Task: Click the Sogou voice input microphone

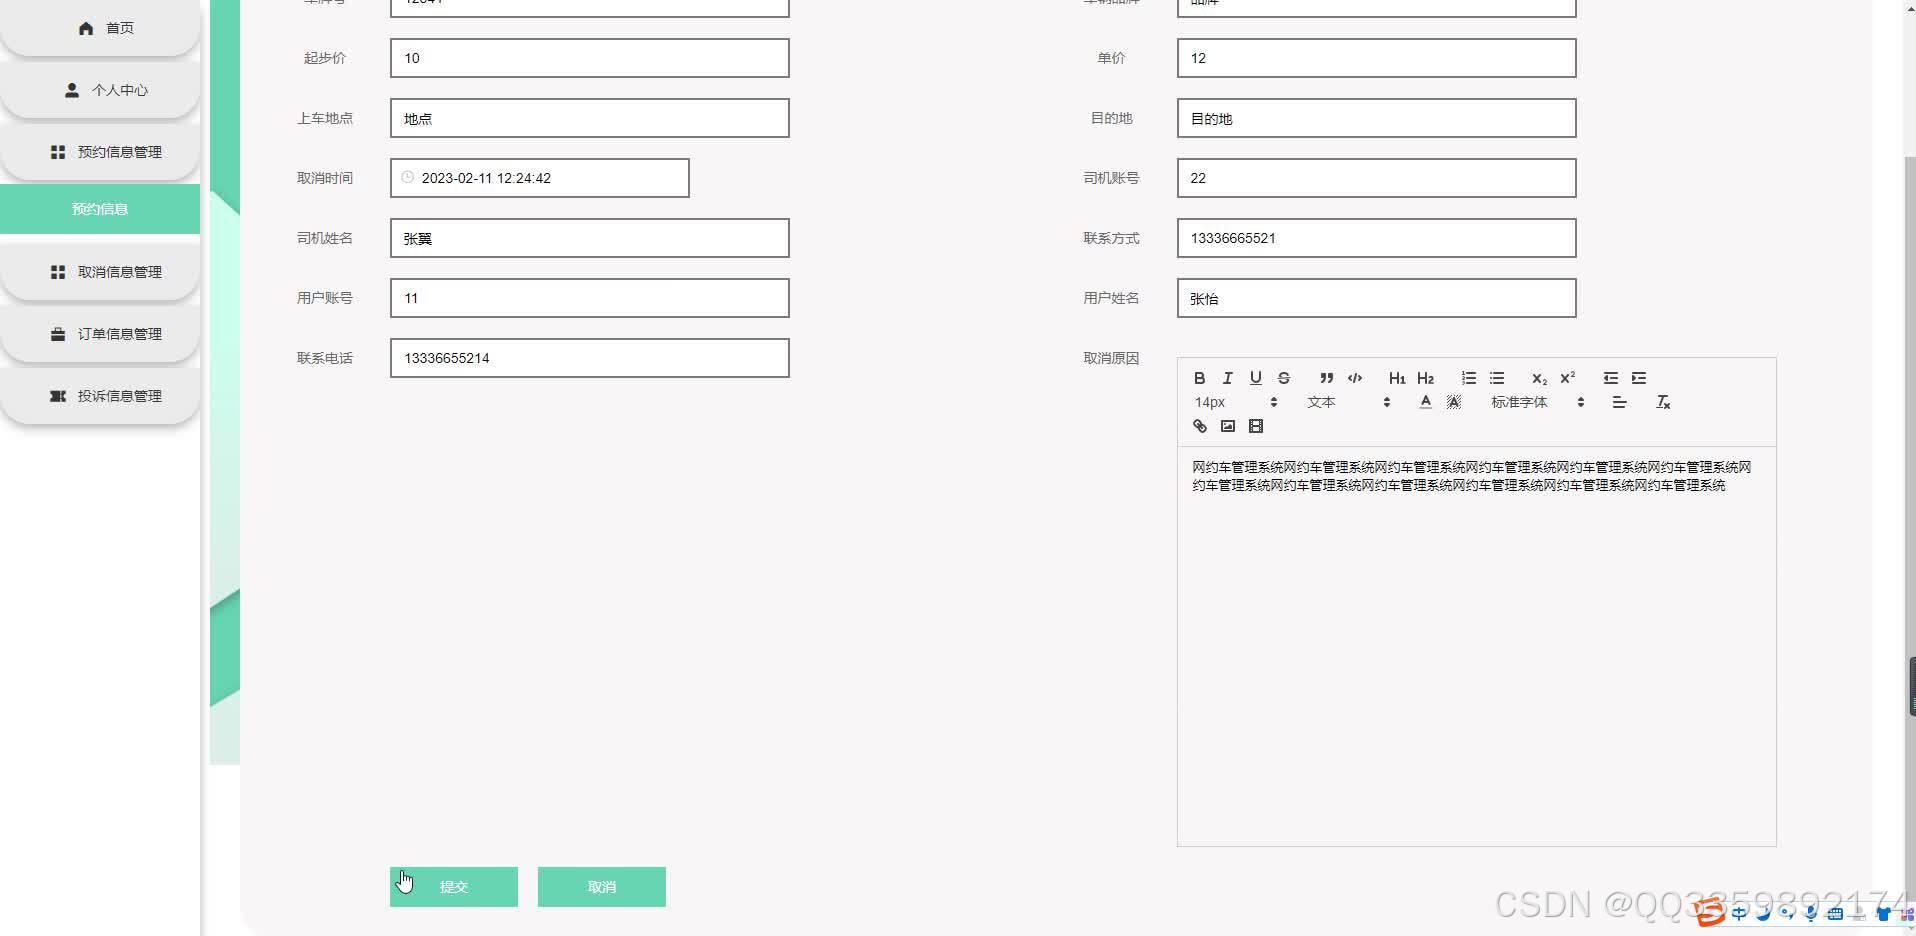Action: coord(1811,912)
